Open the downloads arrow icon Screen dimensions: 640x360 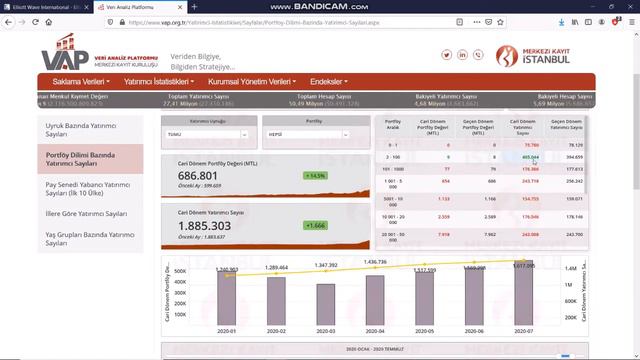click(562, 22)
